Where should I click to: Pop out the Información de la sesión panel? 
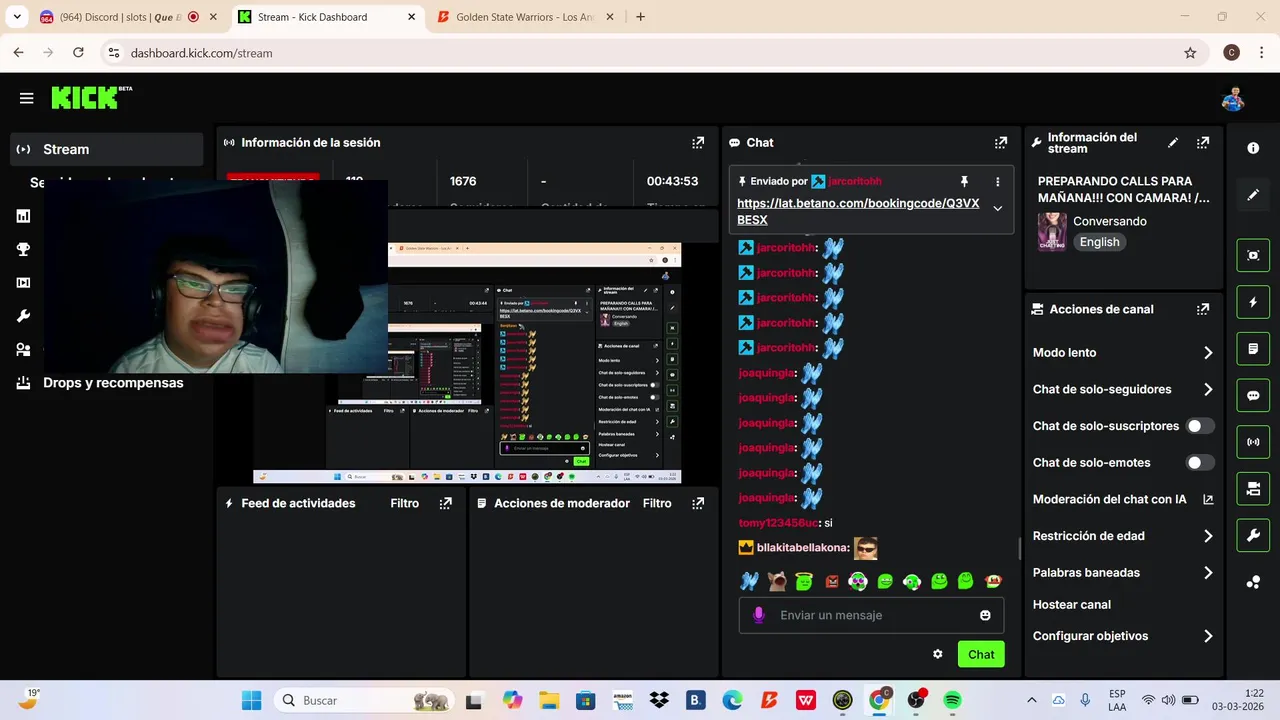pyautogui.click(x=698, y=143)
